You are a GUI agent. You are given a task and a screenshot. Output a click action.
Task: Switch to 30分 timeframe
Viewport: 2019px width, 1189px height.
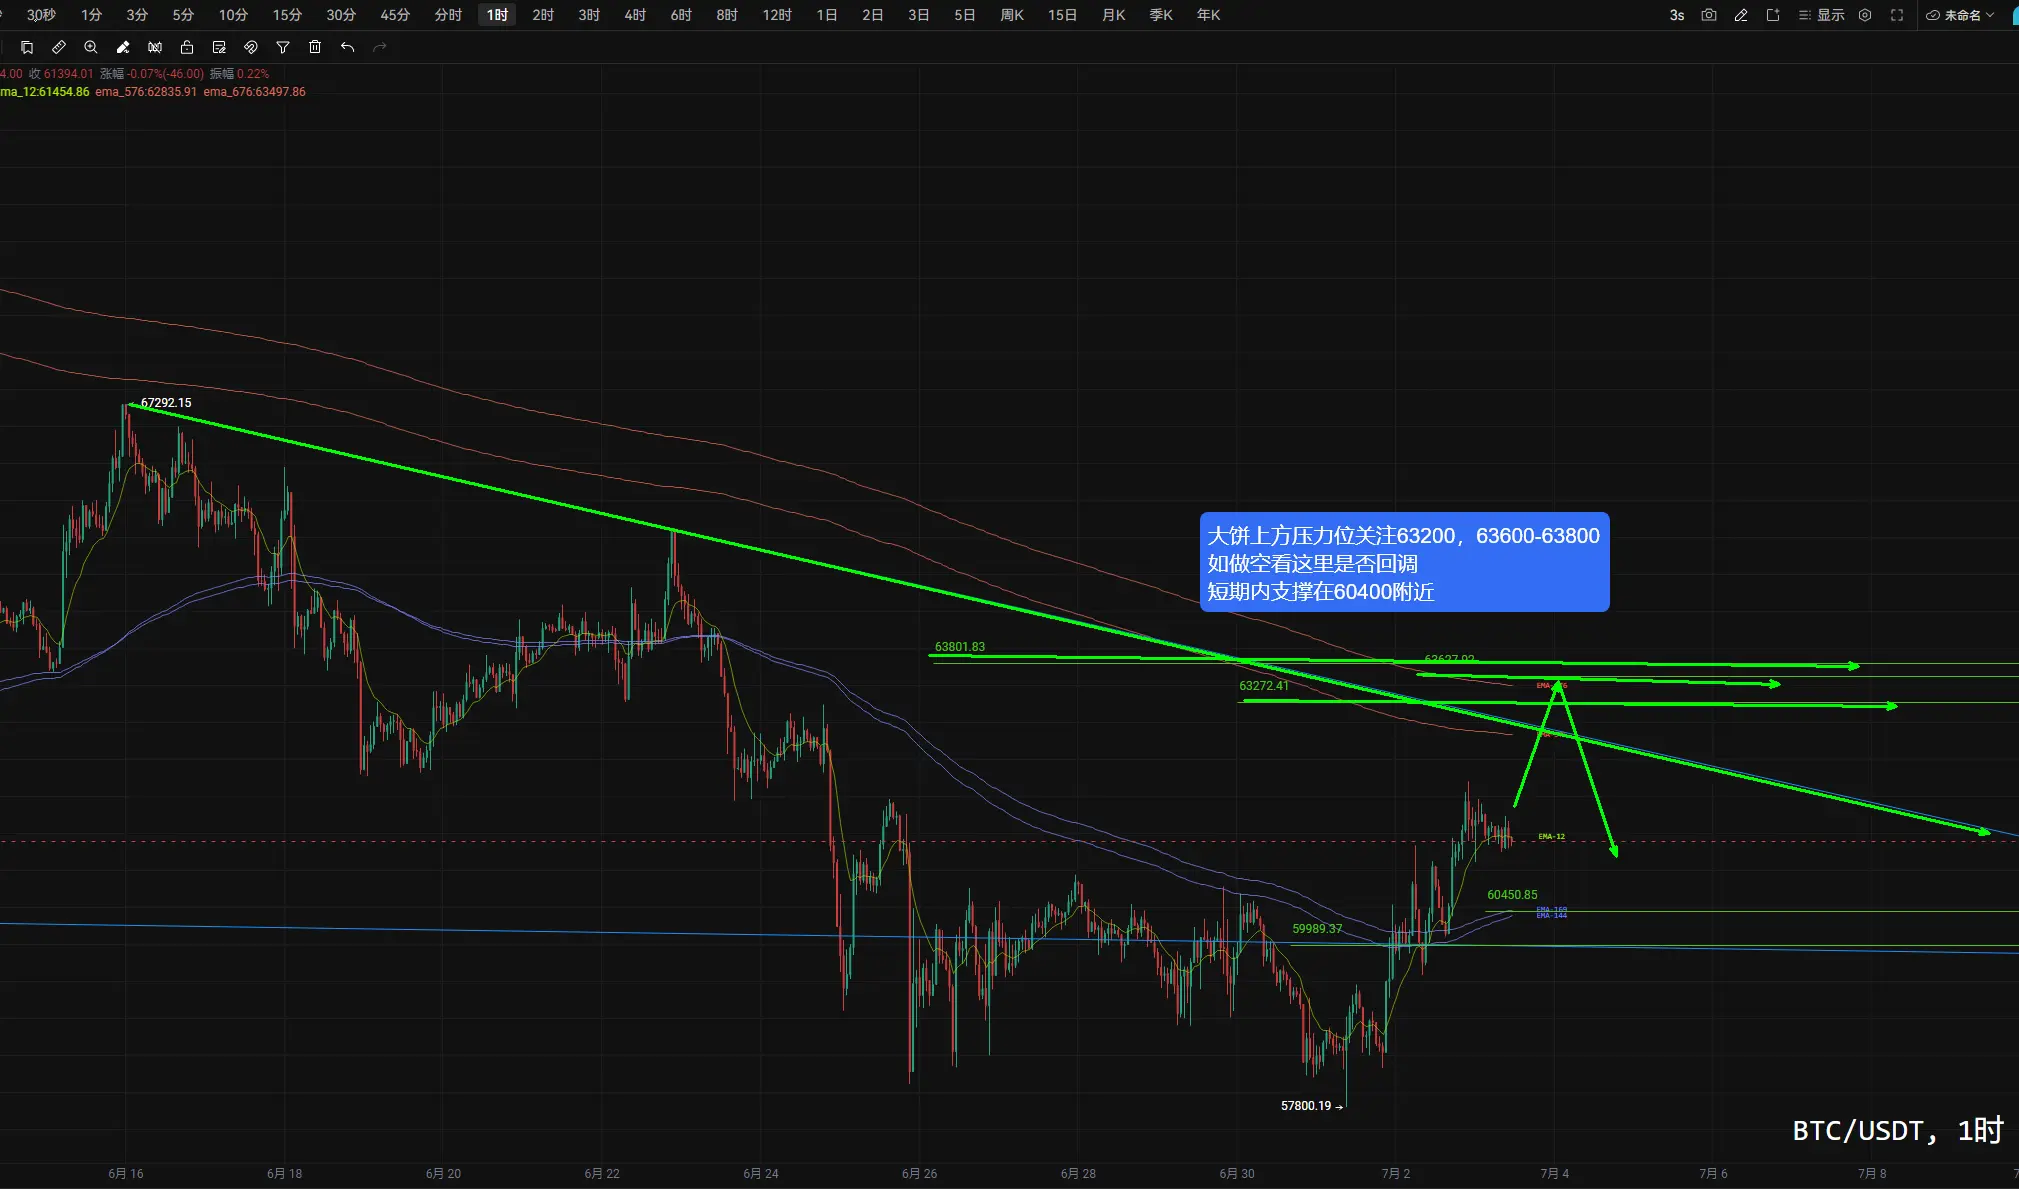coord(342,15)
